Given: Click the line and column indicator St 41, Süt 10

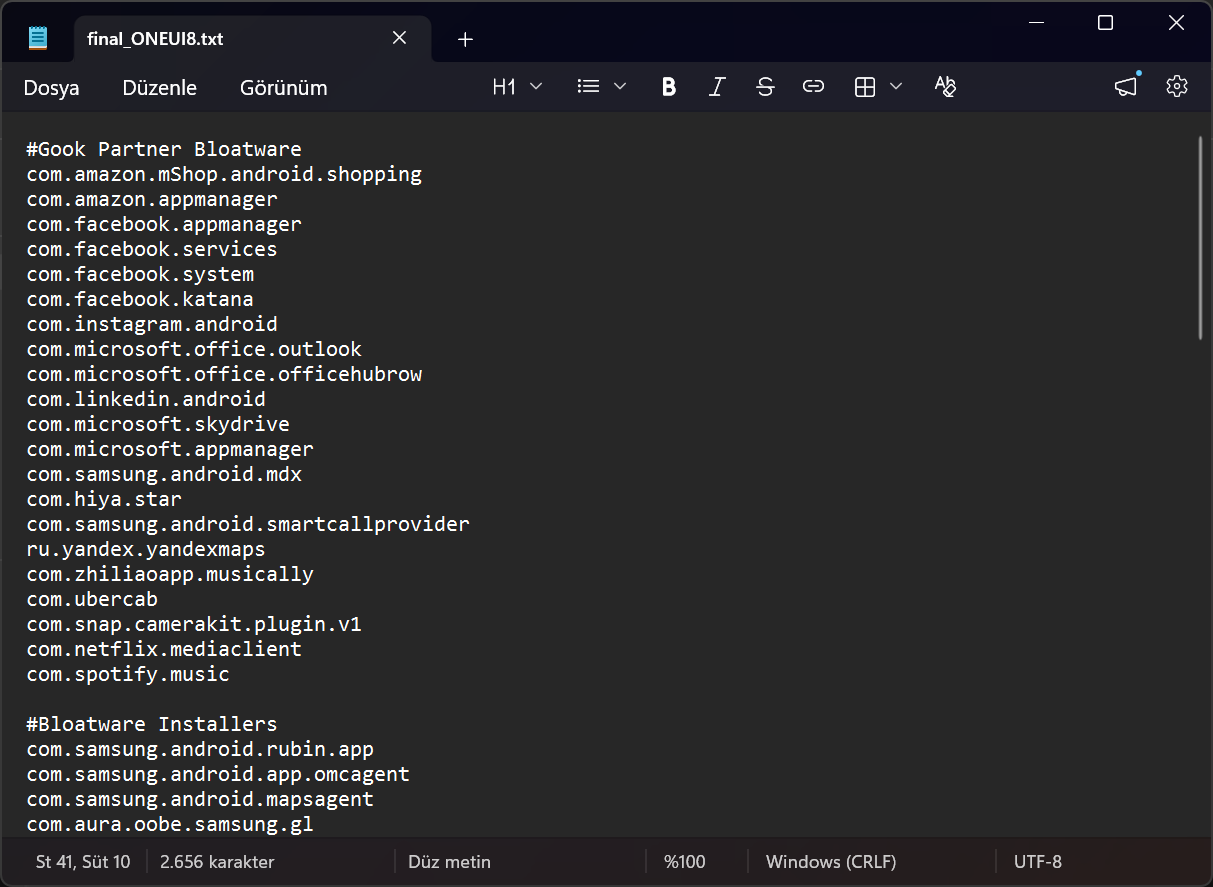Looking at the screenshot, I should point(83,862).
